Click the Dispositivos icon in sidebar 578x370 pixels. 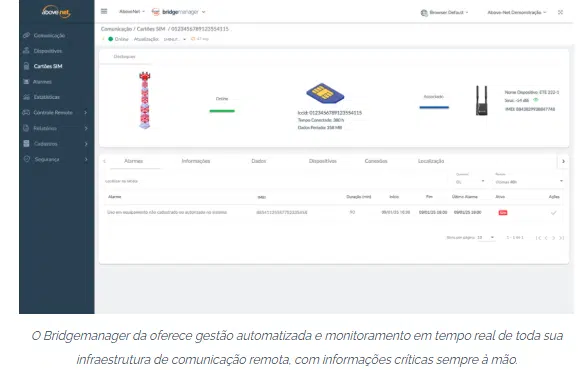(26, 51)
